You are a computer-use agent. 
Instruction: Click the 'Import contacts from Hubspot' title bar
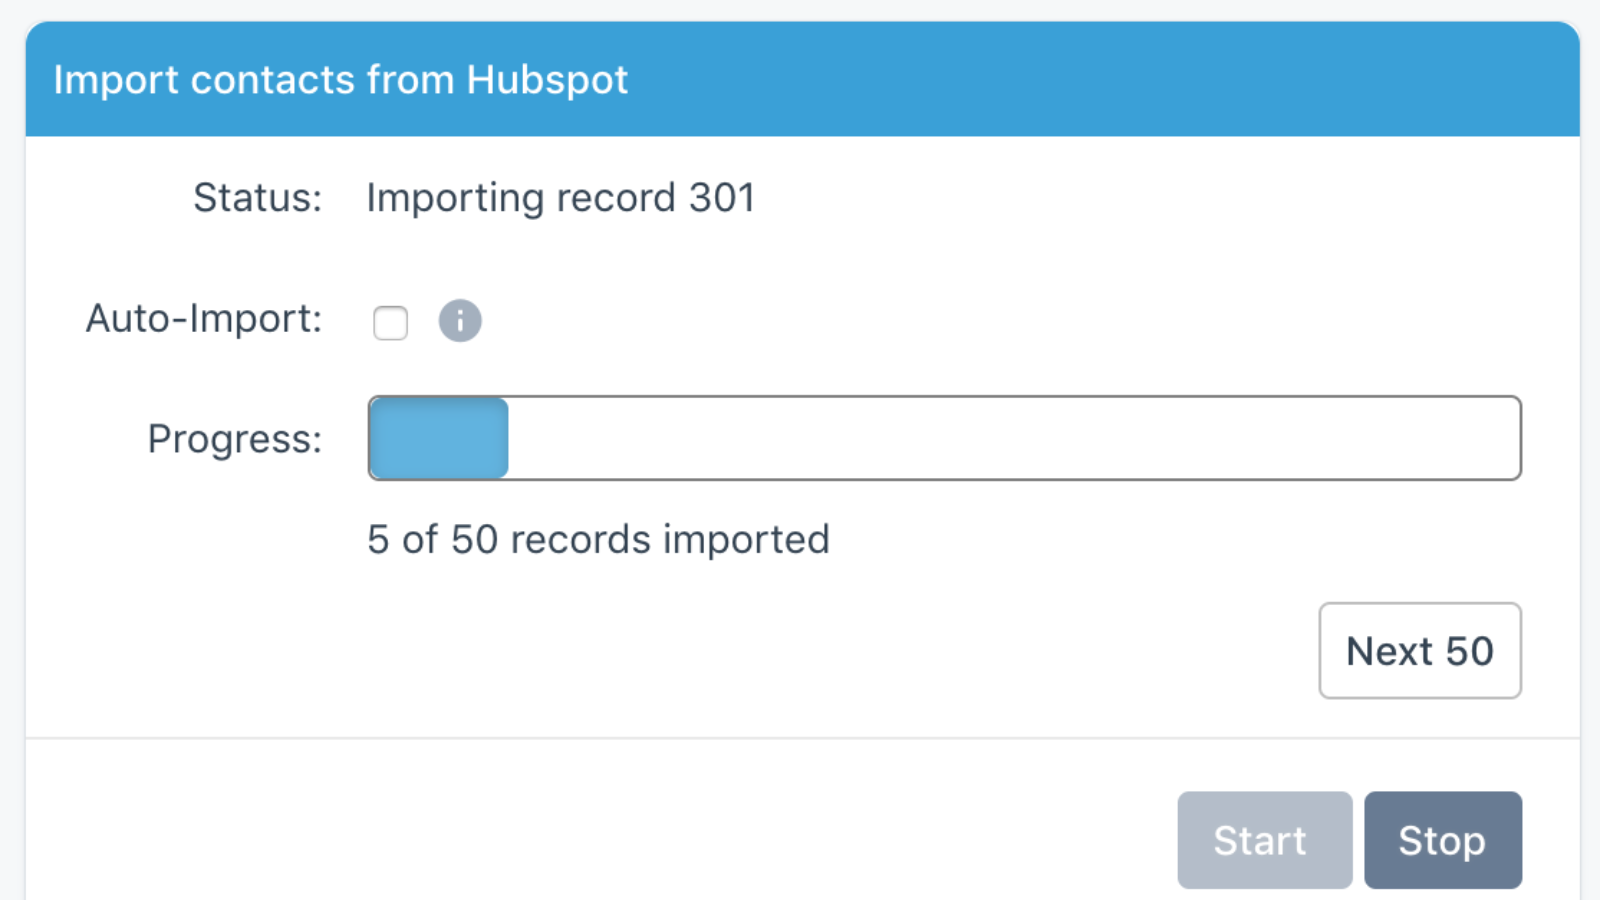tap(342, 80)
